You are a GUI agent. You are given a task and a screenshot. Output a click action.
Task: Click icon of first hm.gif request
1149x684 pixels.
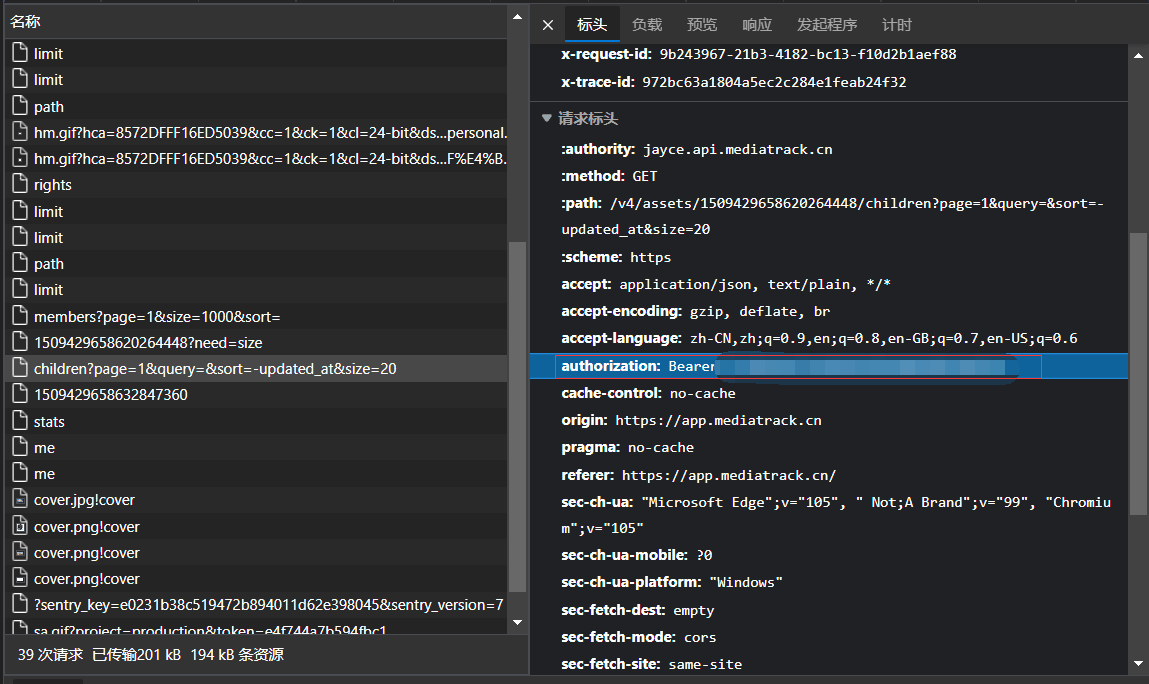[19, 132]
